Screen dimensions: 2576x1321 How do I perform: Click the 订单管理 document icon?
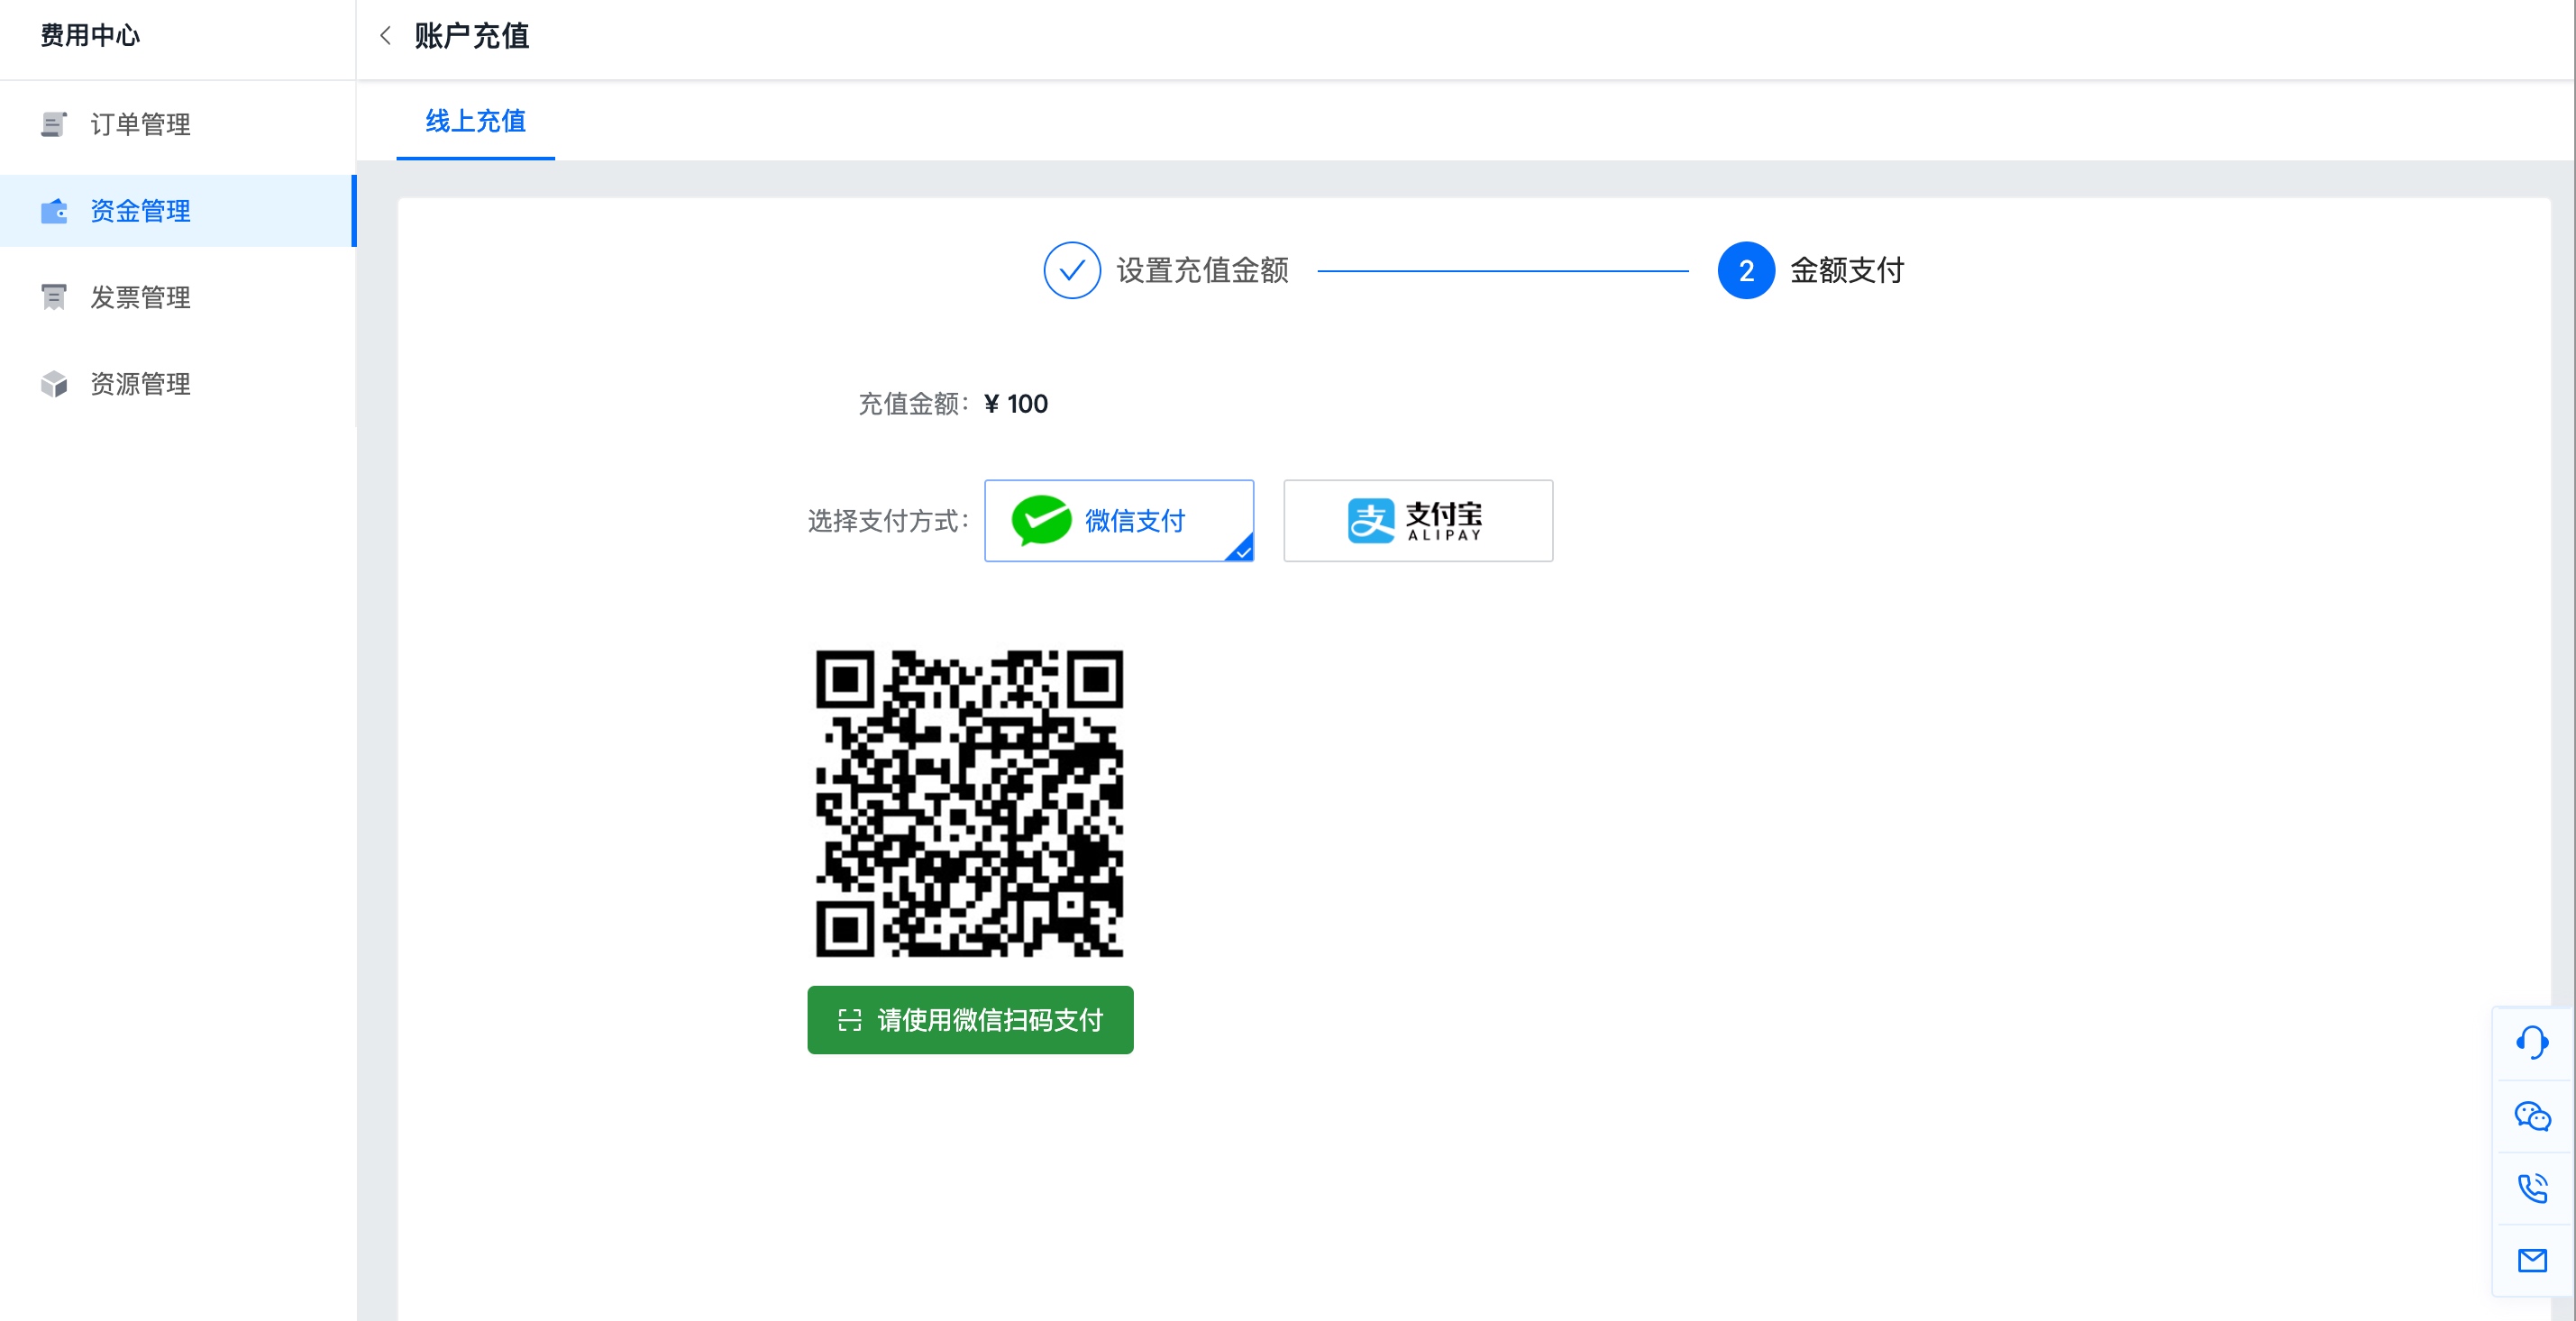point(54,124)
